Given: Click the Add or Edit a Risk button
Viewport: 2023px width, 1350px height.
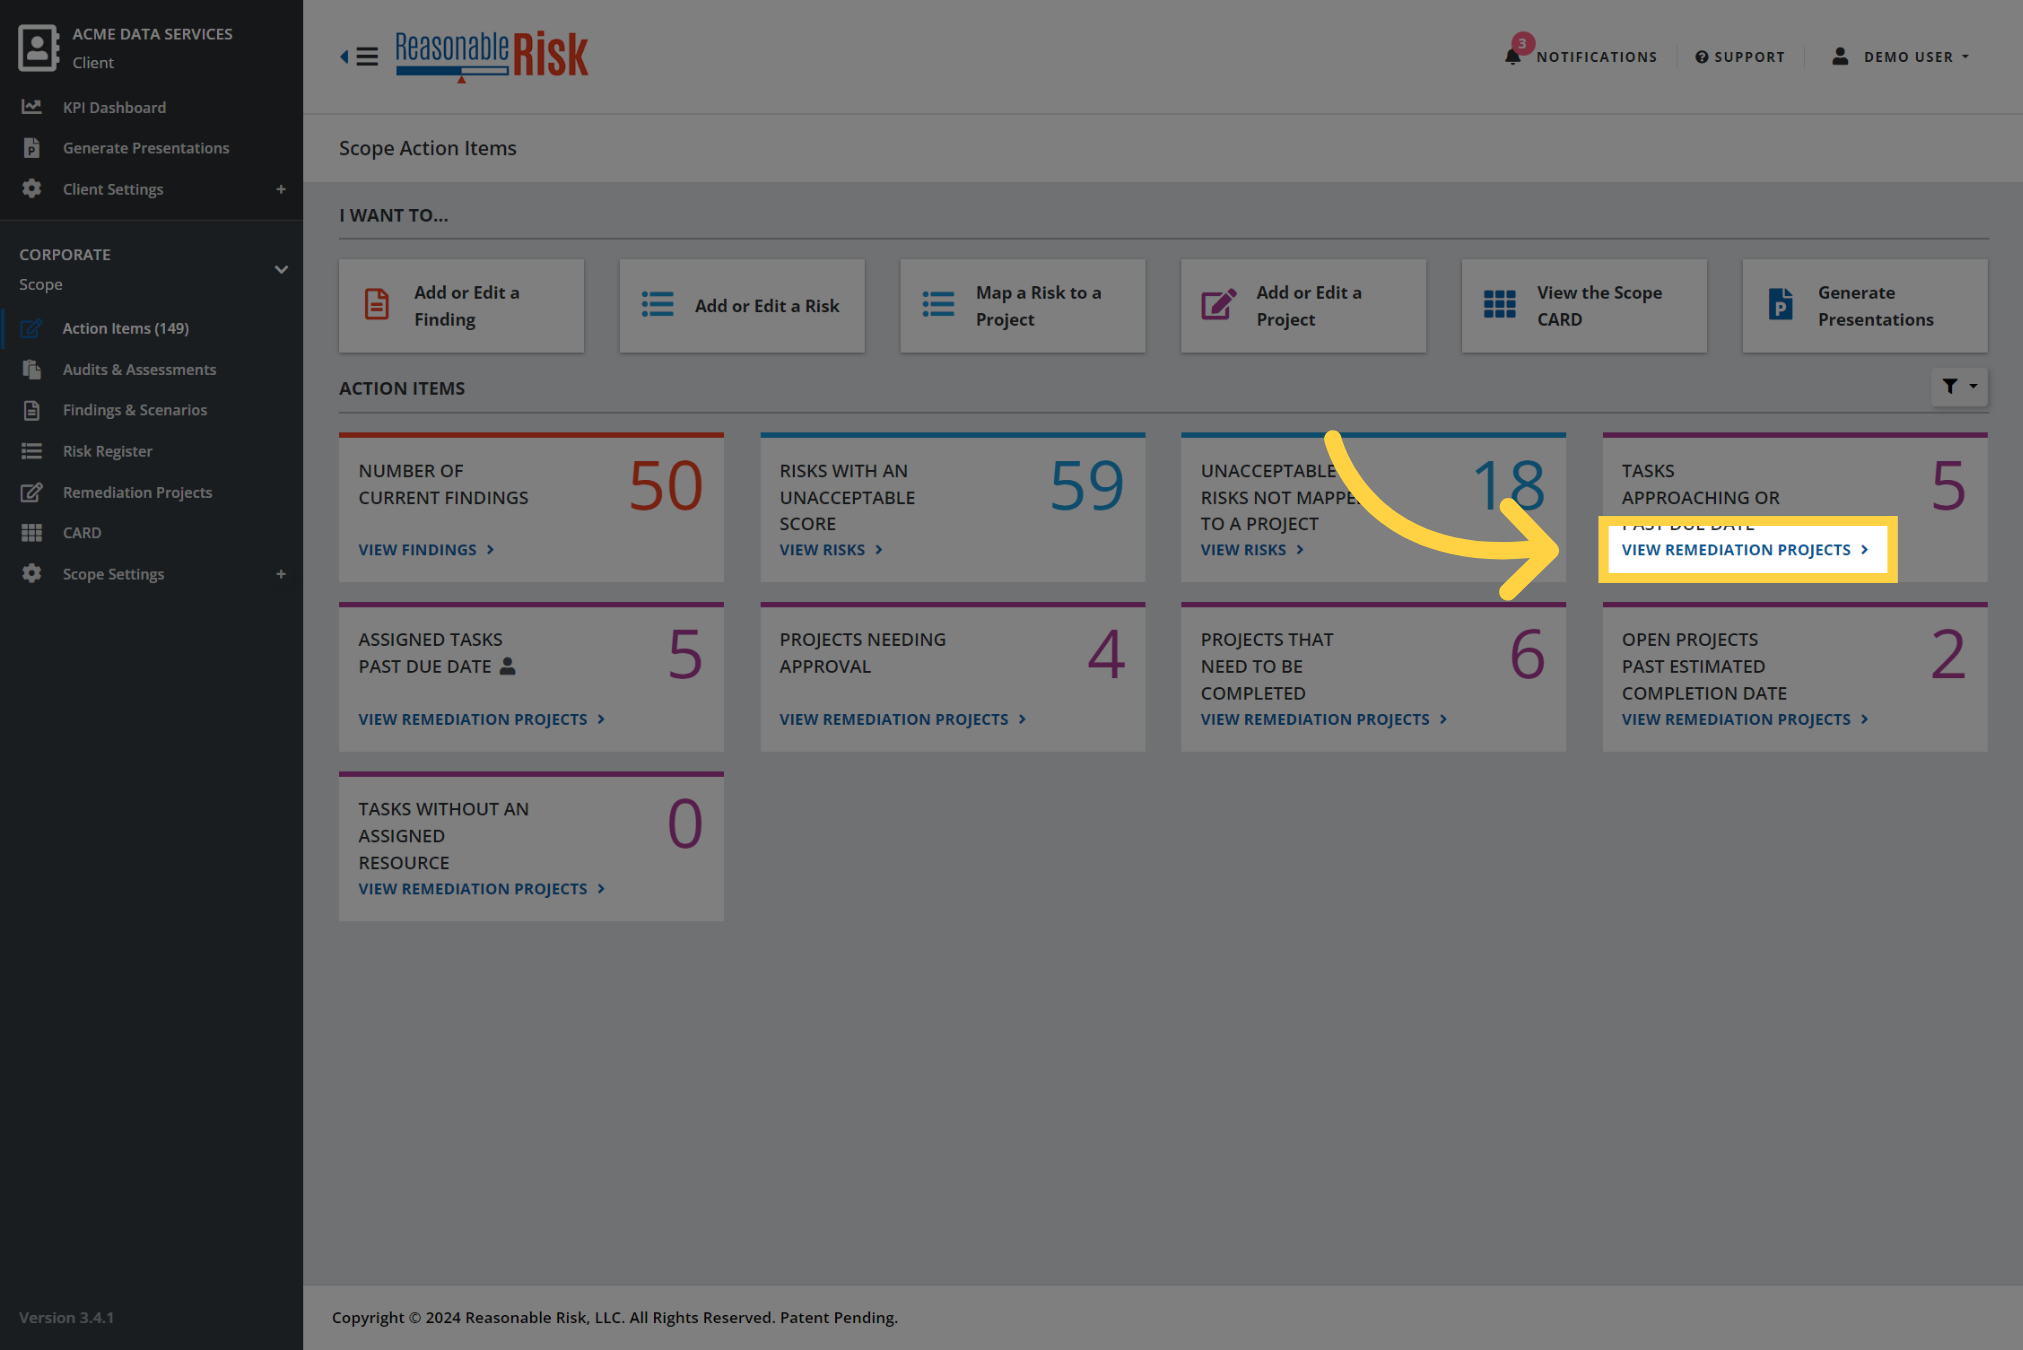Looking at the screenshot, I should coord(742,306).
